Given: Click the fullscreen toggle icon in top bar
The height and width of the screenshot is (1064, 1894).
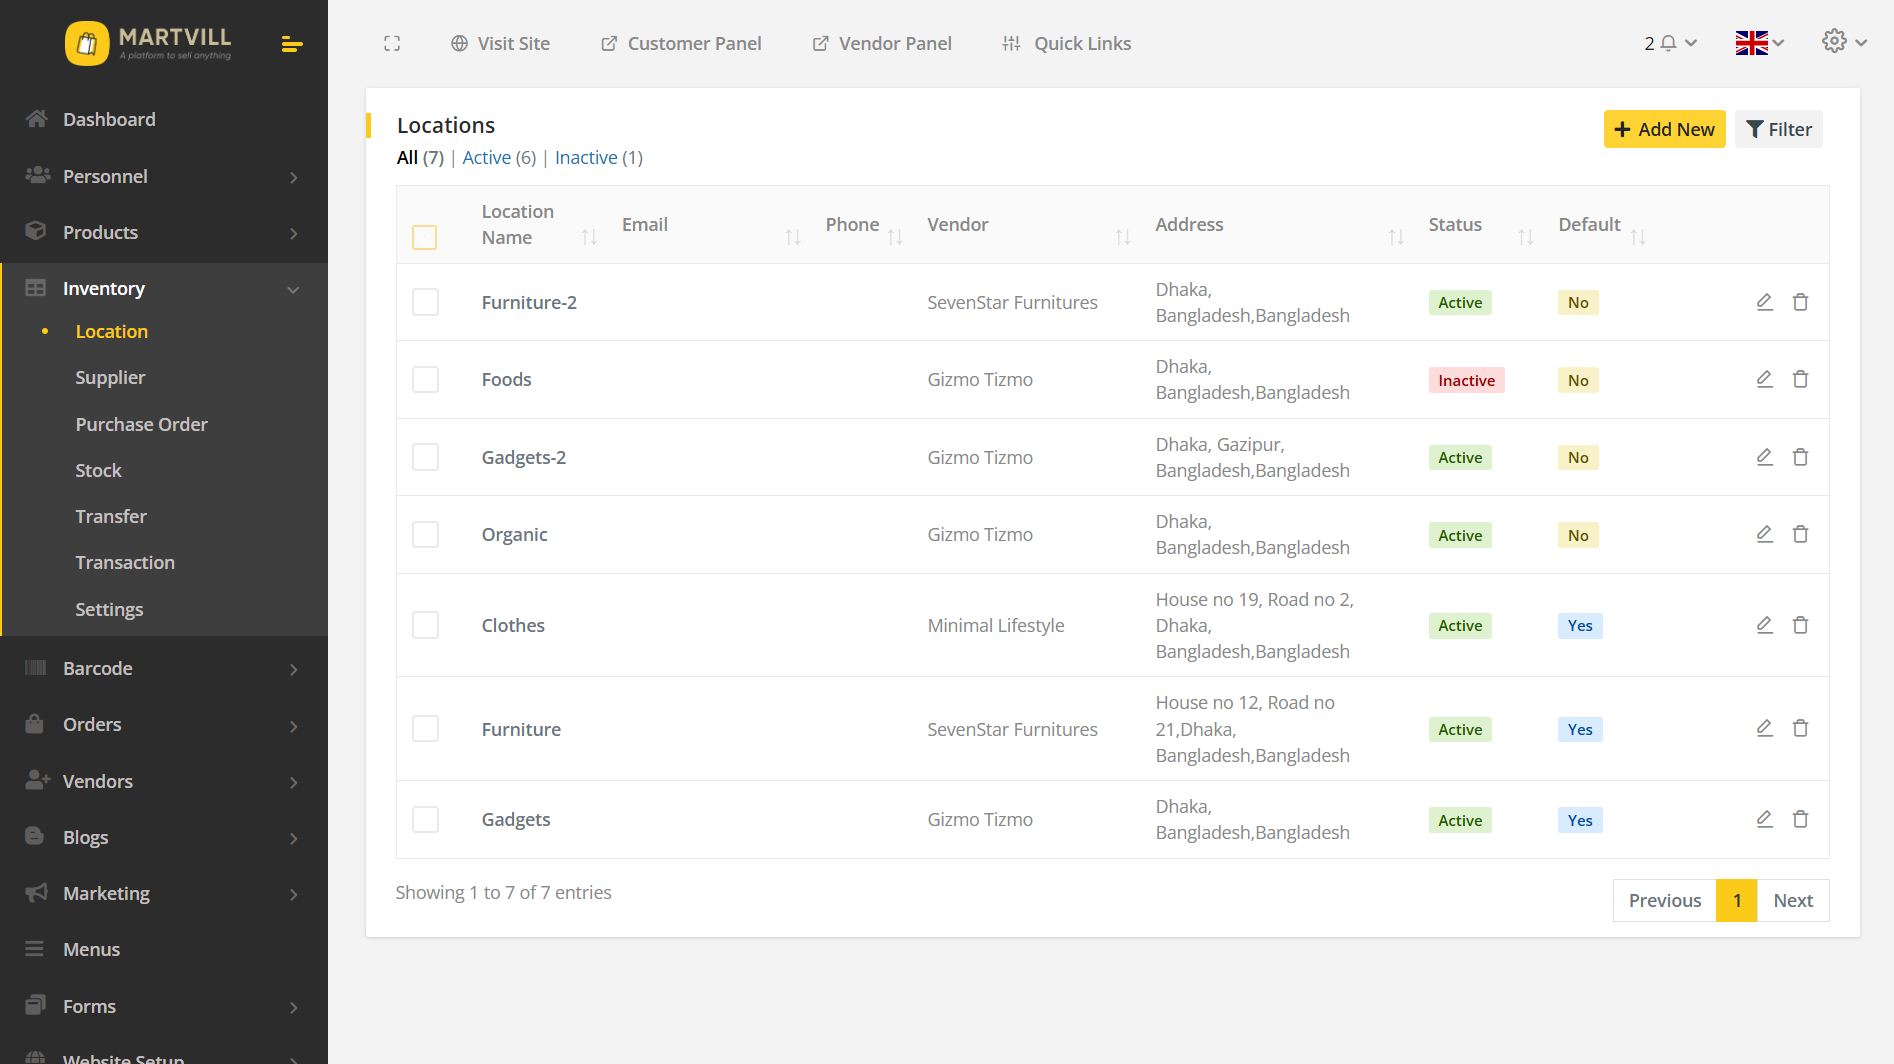Looking at the screenshot, I should [x=392, y=43].
